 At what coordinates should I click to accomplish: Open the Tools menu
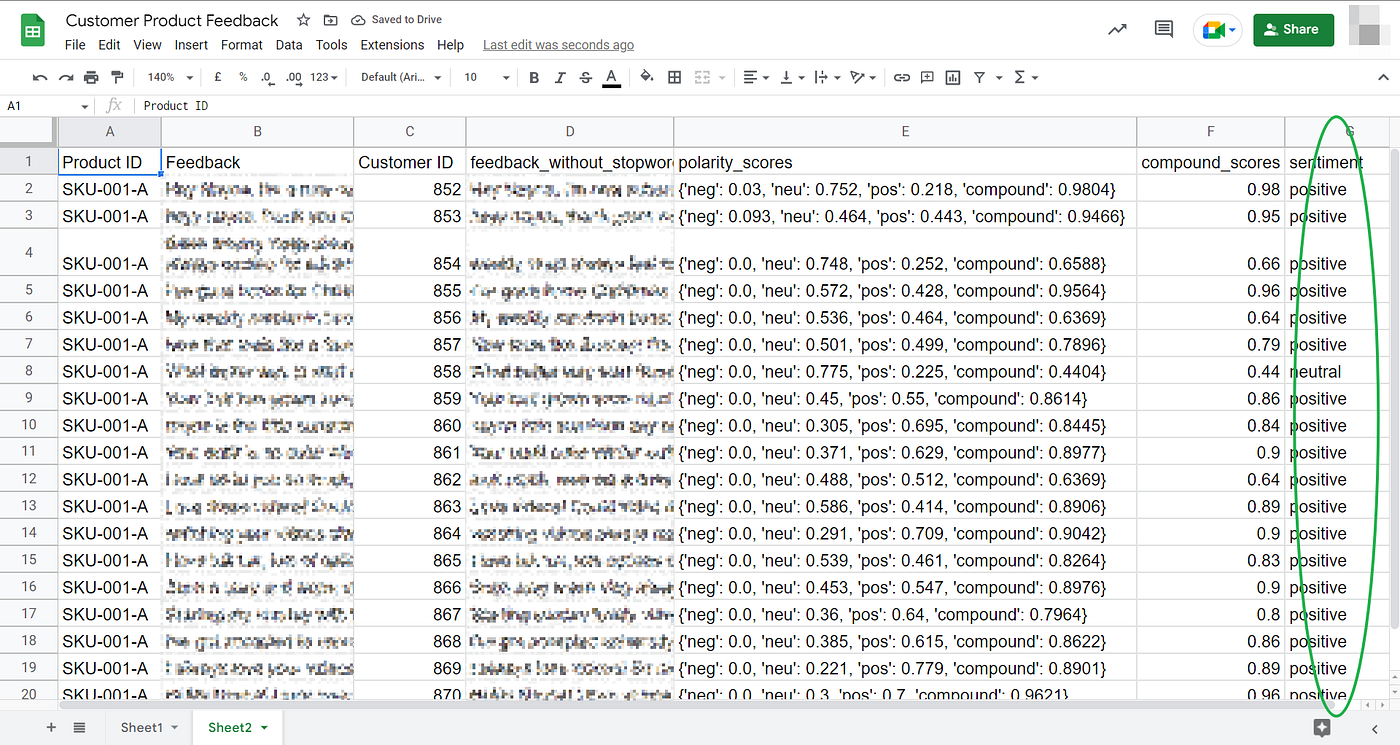coord(331,45)
